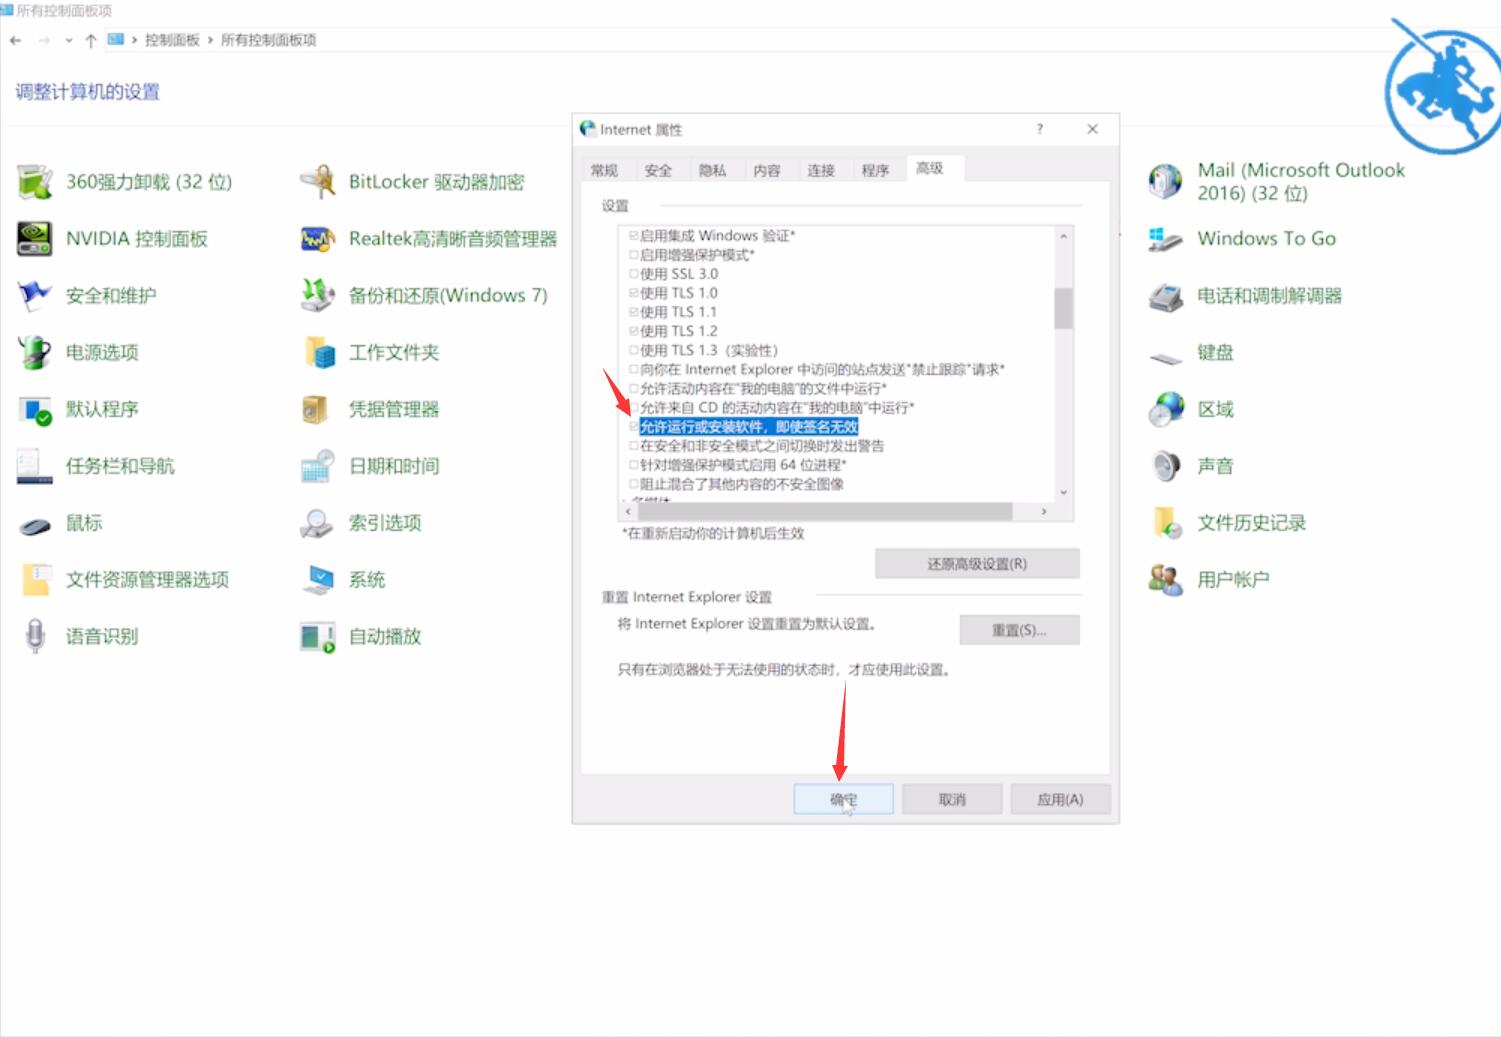Open 360强力卸载 (32 位) icon
This screenshot has height=1037, width=1501.
[x=34, y=182]
